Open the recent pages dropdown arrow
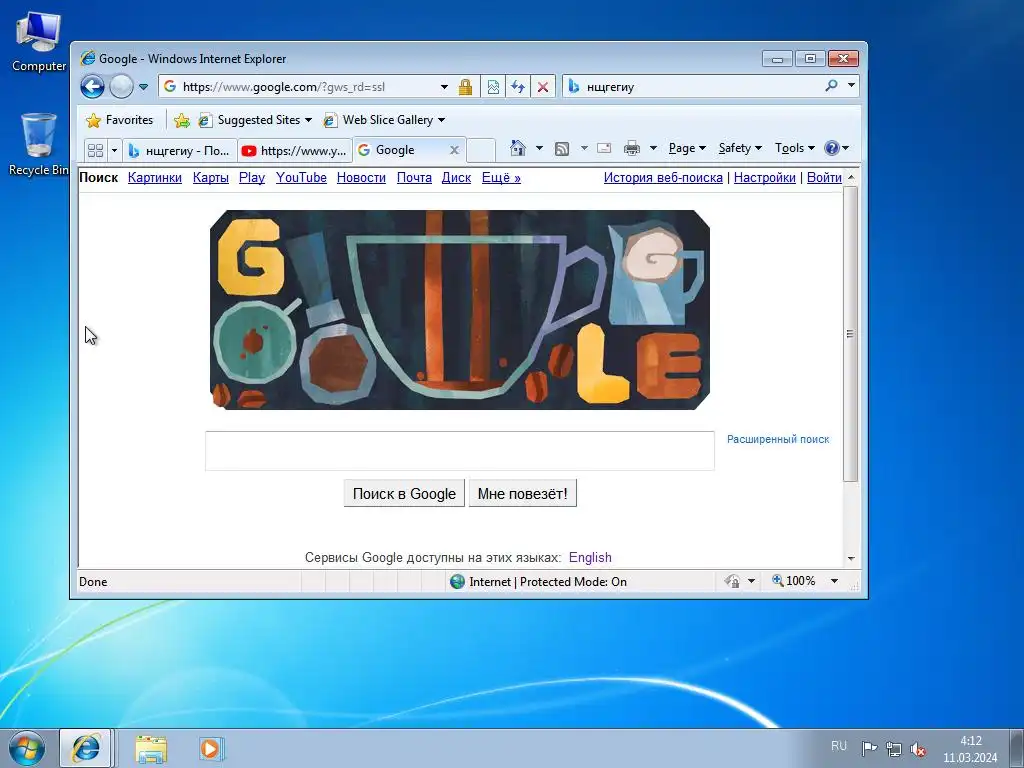The image size is (1024, 768). (144, 86)
